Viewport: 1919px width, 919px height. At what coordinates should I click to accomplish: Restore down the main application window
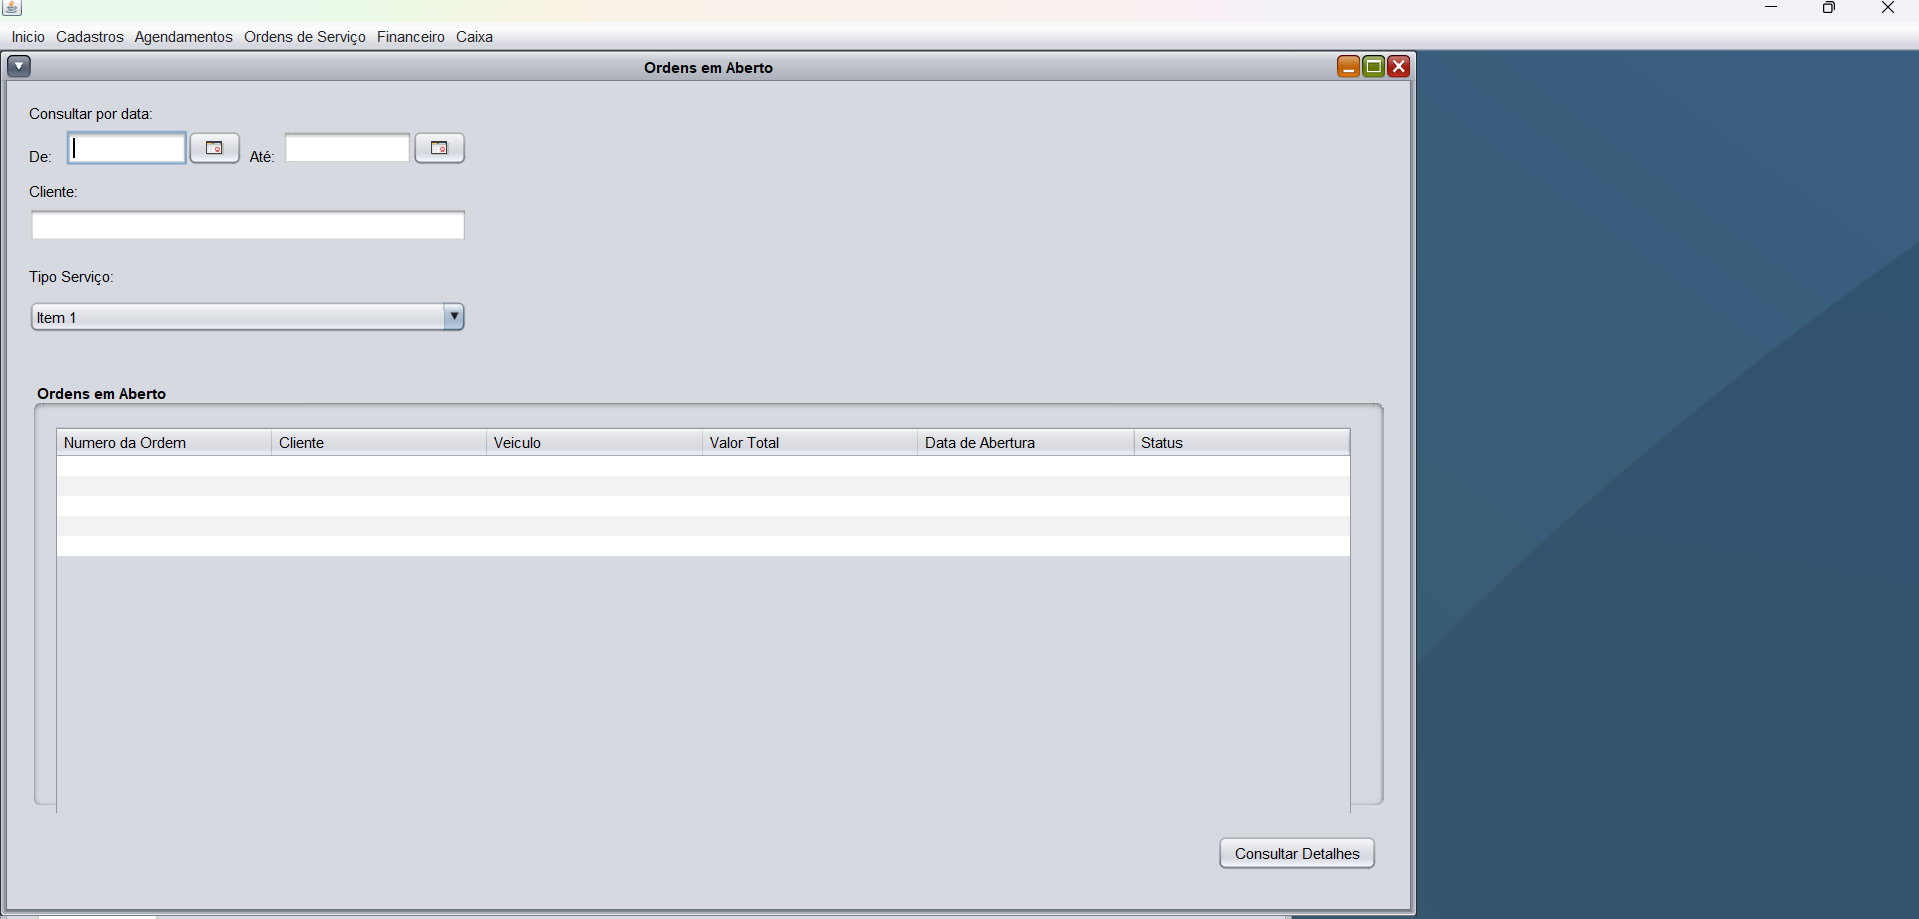point(1828,8)
